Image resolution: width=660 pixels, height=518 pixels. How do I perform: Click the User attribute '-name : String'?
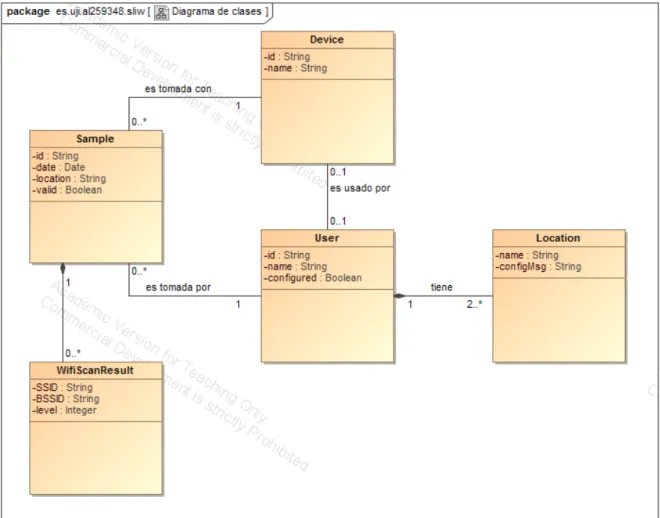[295, 266]
